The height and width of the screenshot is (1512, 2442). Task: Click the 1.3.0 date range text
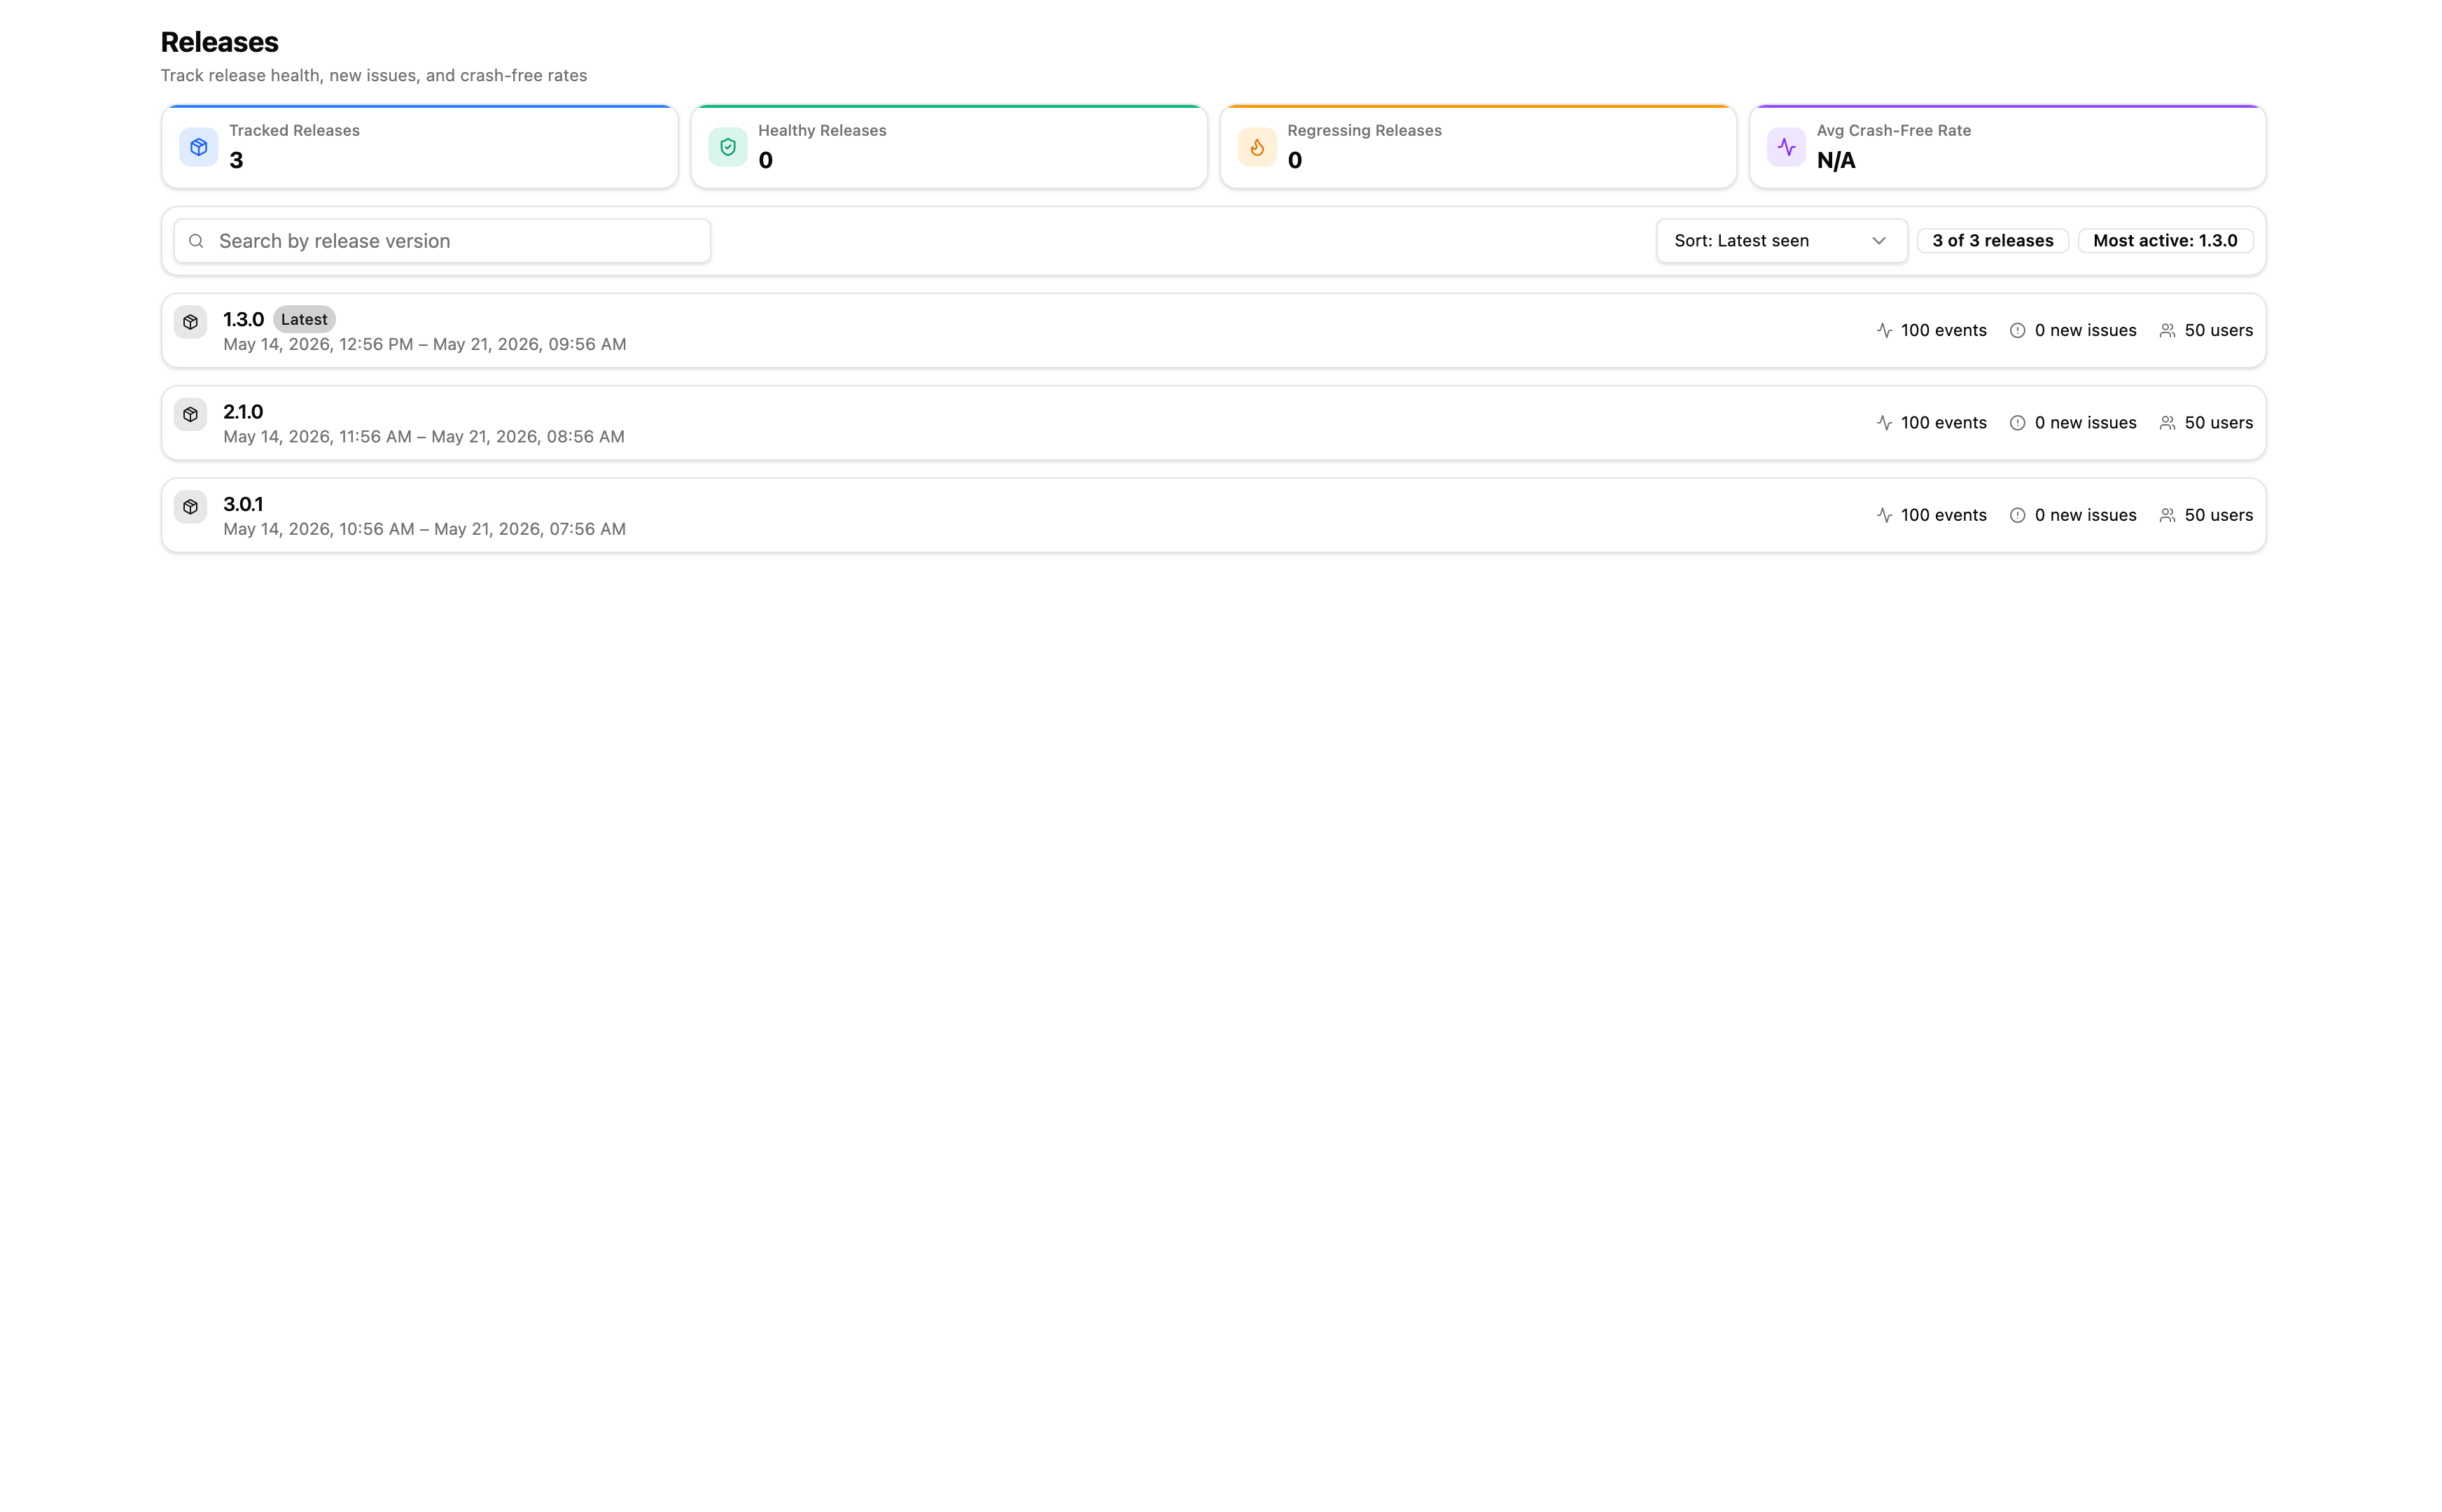(x=425, y=344)
